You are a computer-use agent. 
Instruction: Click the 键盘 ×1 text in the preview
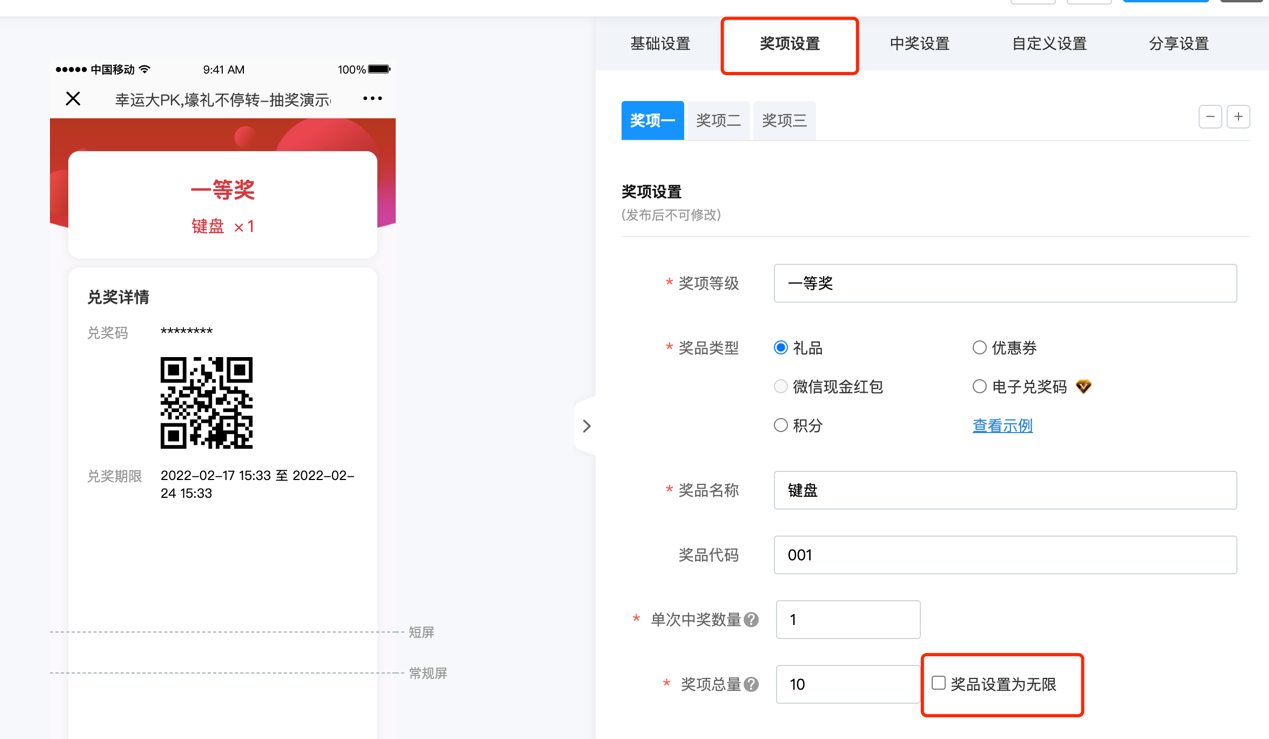tap(223, 227)
